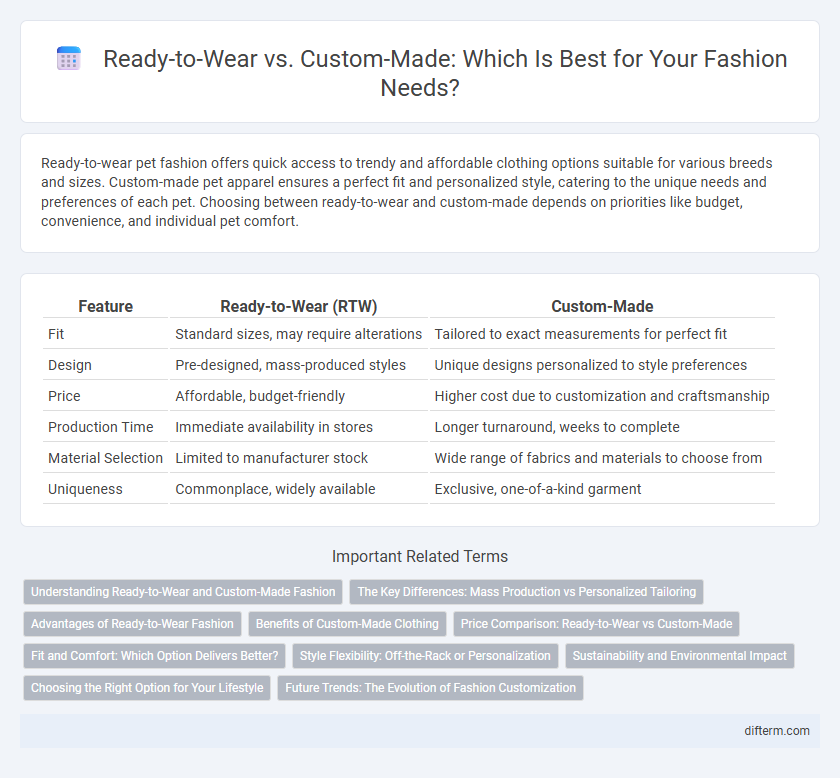This screenshot has height=778, width=840.
Task: Select 'Wide range of fabrics and materials' cell
Action: coord(602,459)
